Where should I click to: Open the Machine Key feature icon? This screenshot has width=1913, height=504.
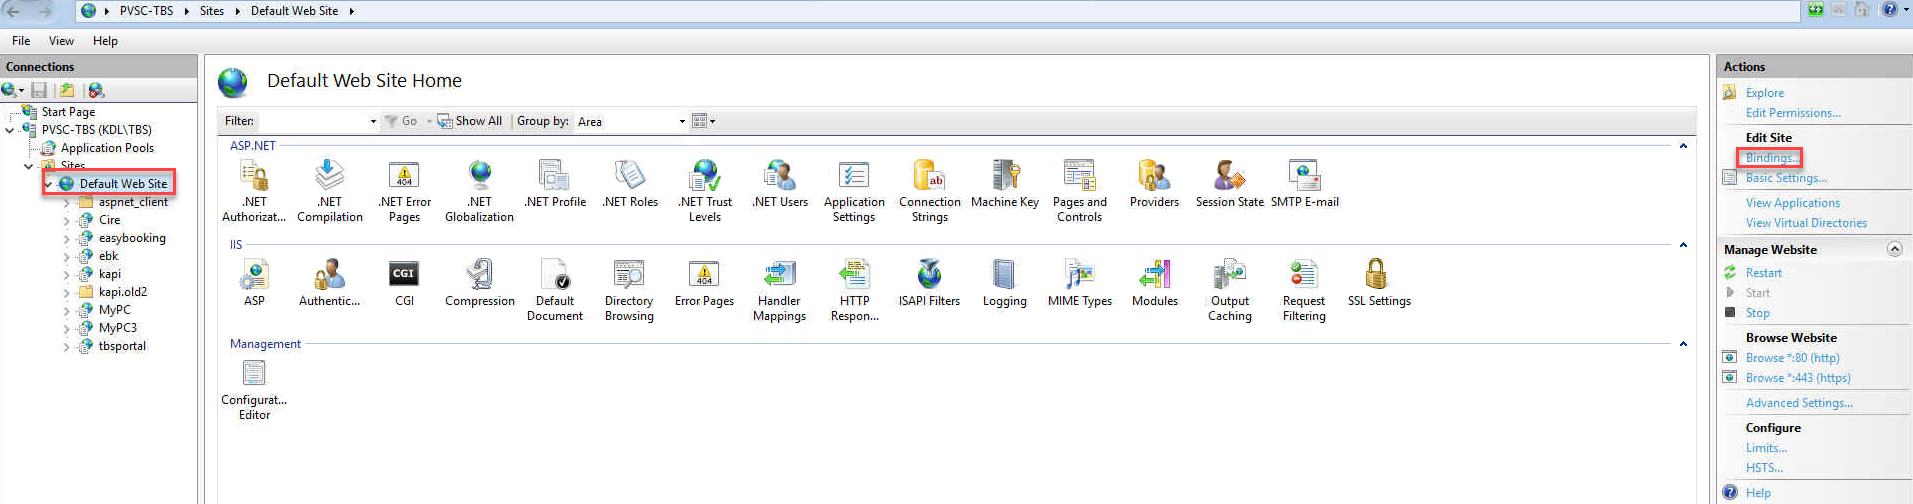click(x=1004, y=176)
